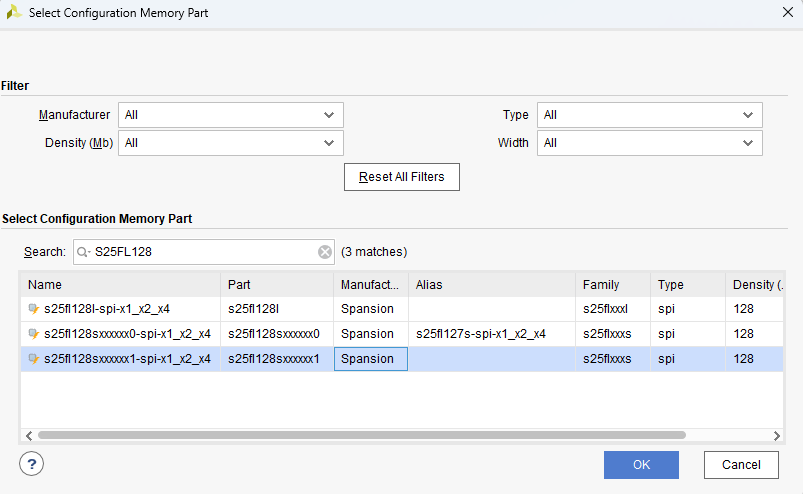Open the Manufacturer dropdown
803x494 pixels.
230,115
